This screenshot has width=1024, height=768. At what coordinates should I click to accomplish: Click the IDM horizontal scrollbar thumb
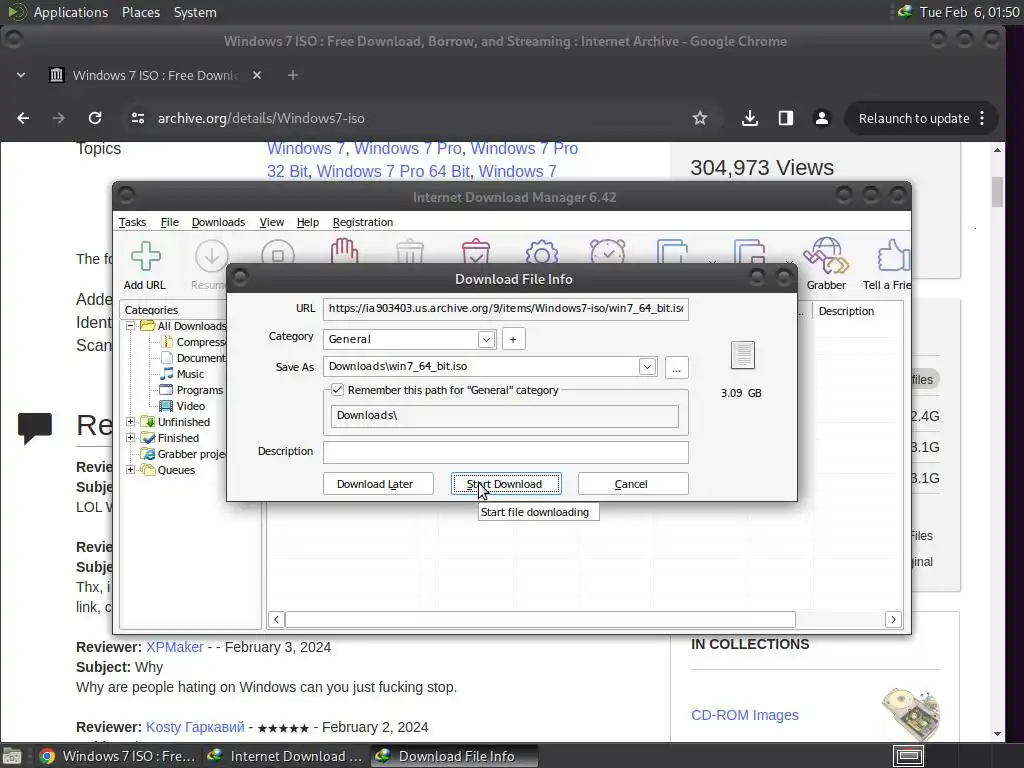point(540,619)
